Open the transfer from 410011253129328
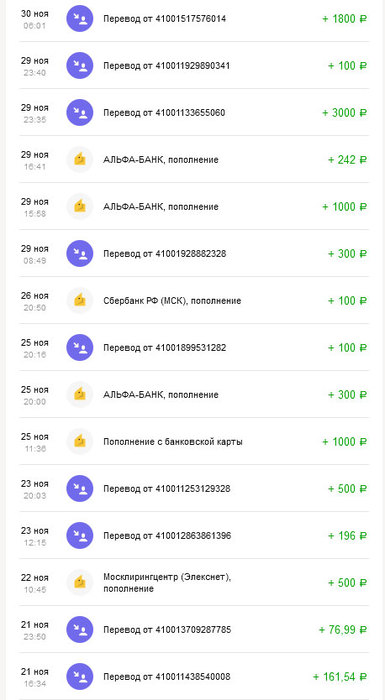The height and width of the screenshot is (700, 385). click(194, 489)
